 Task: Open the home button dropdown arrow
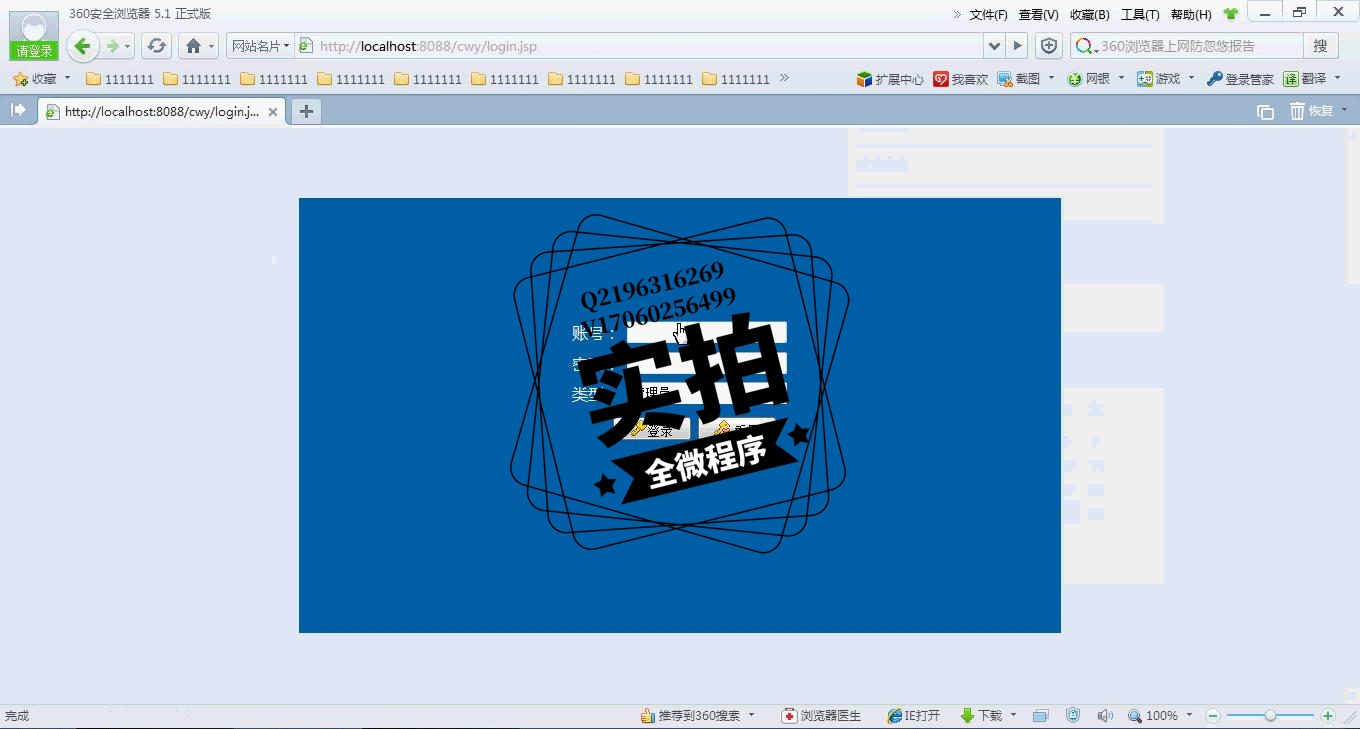click(211, 47)
